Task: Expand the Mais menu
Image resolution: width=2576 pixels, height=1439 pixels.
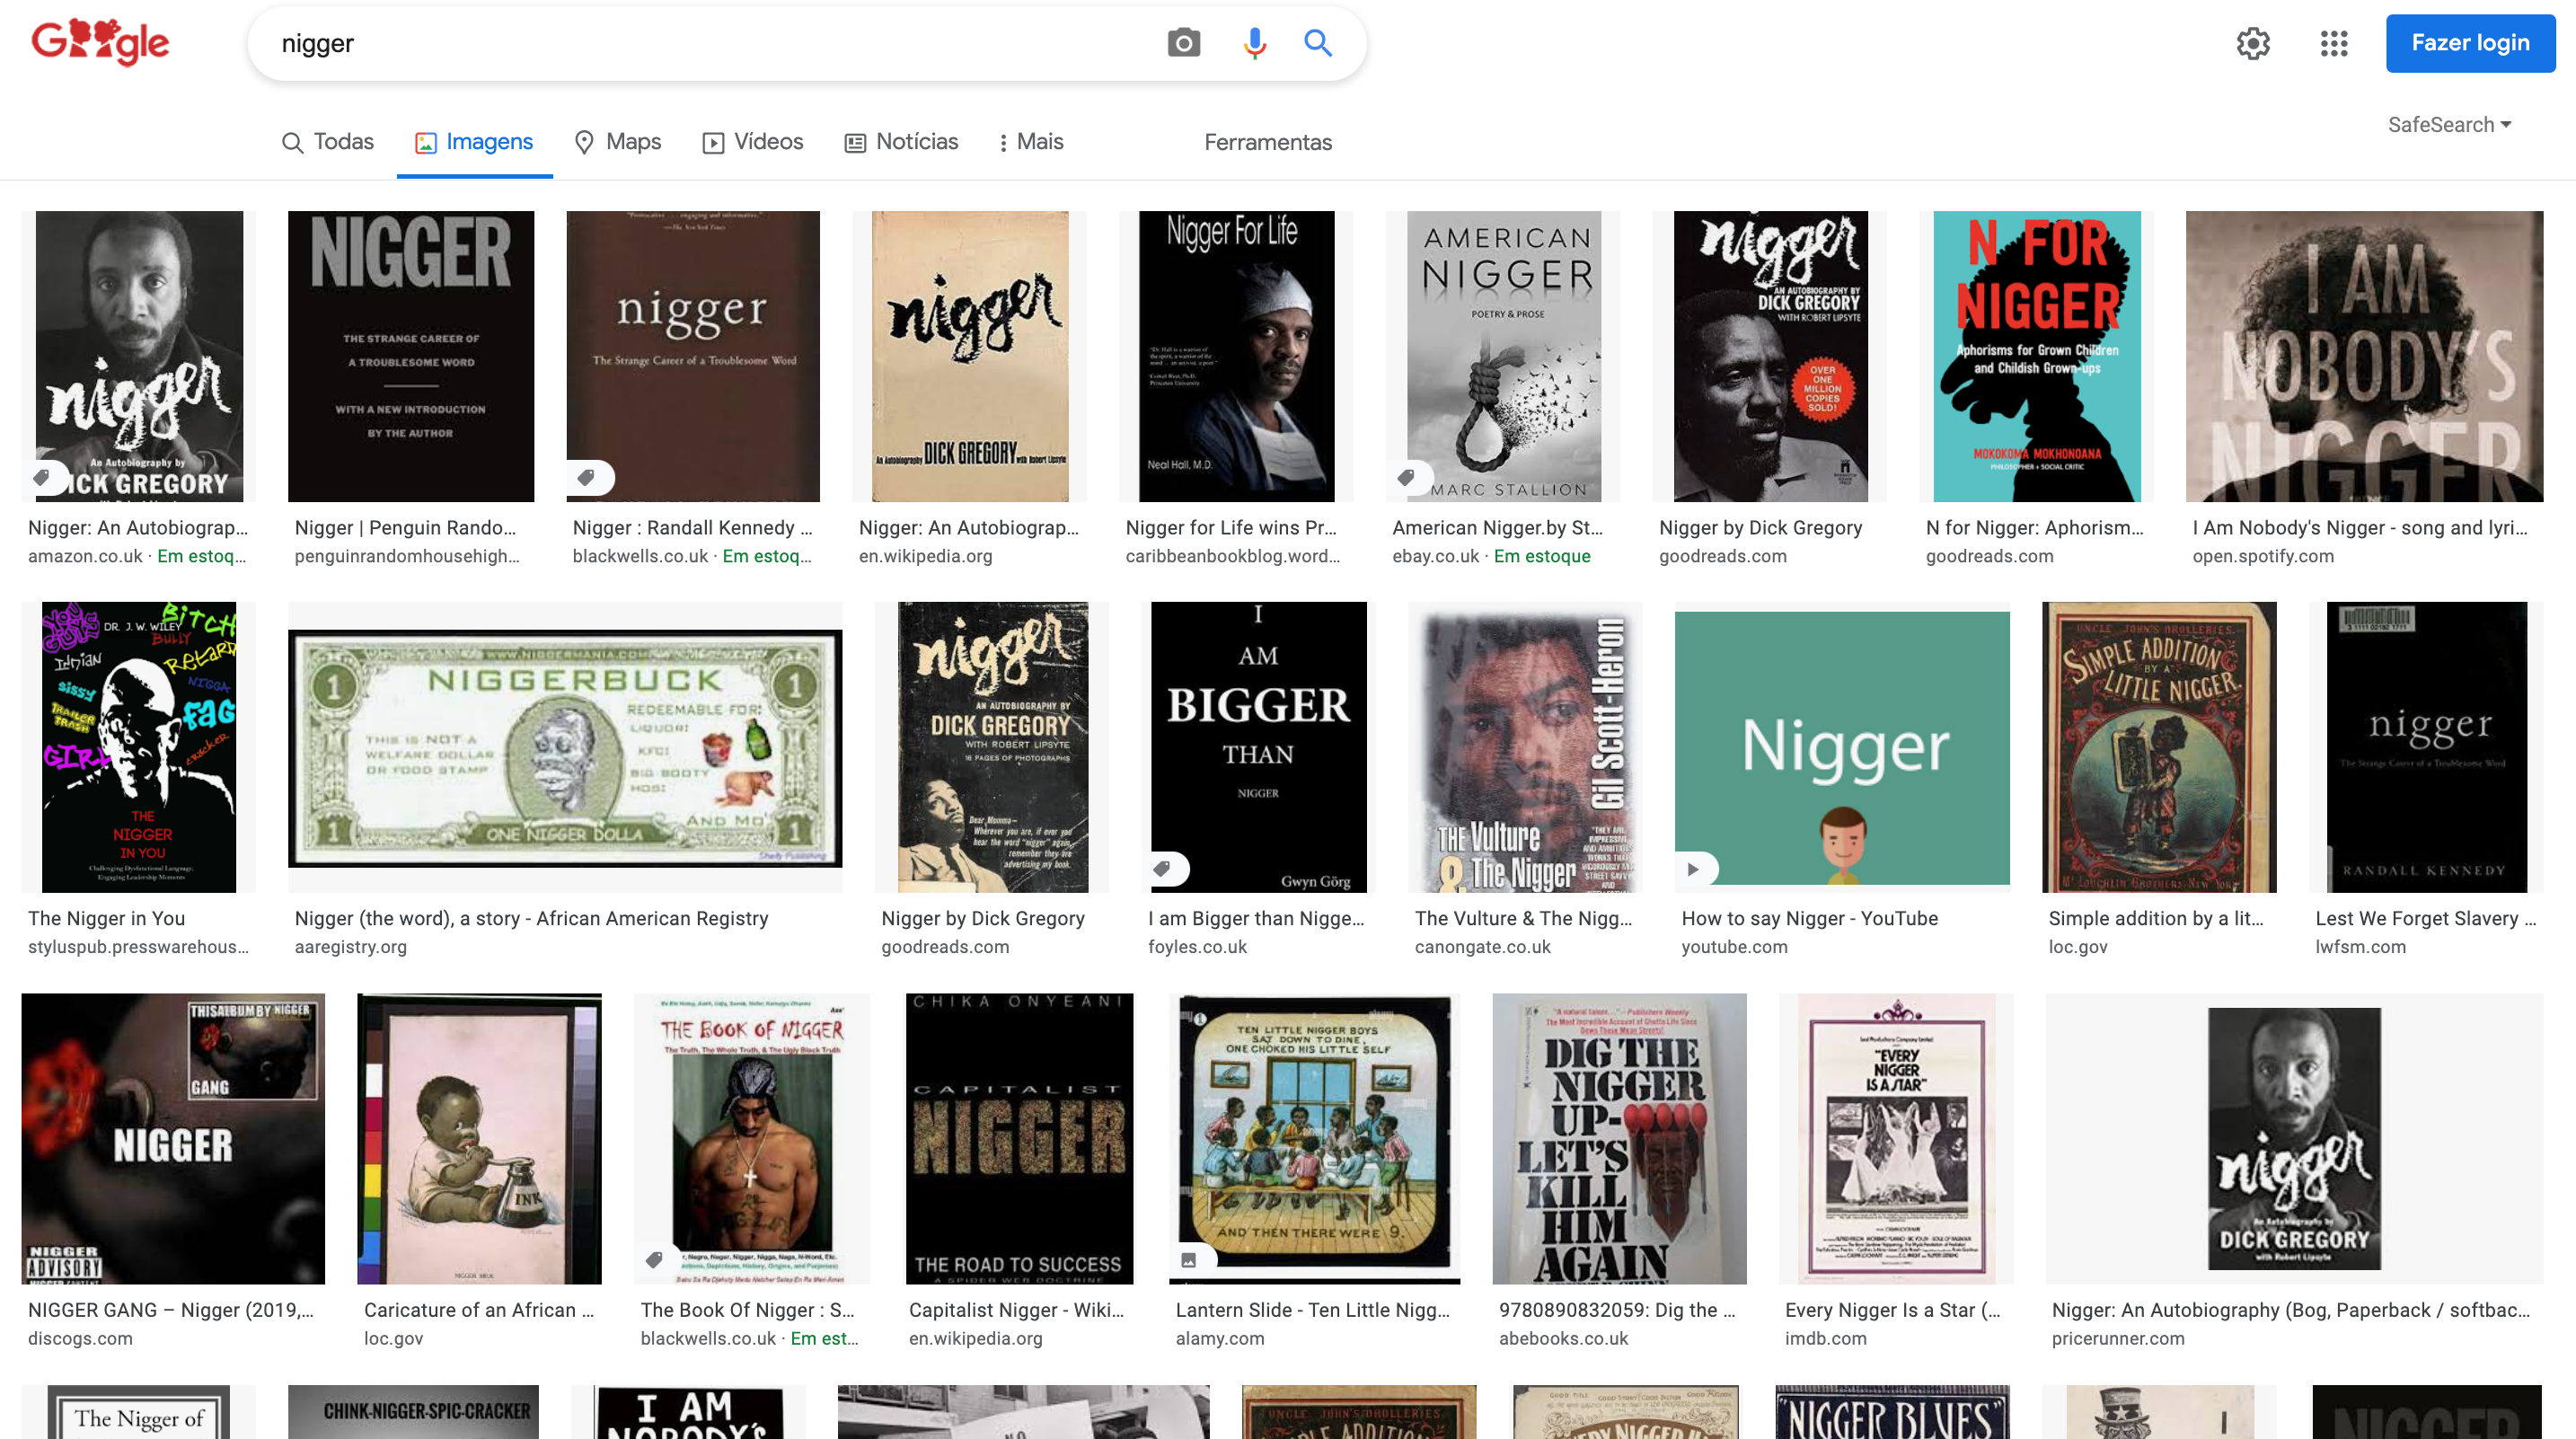Action: (1031, 142)
